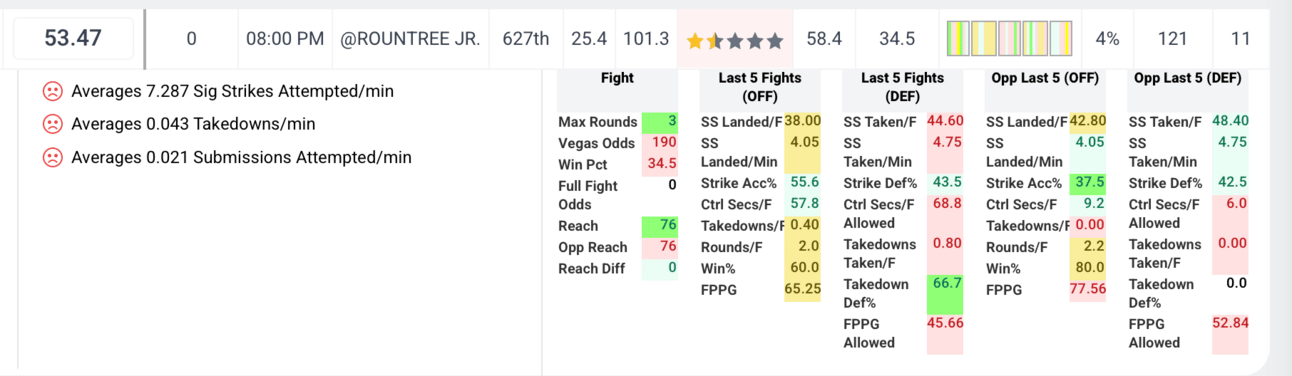Click the colored striped history bar chart
This screenshot has width=1292, height=376.
click(1009, 39)
